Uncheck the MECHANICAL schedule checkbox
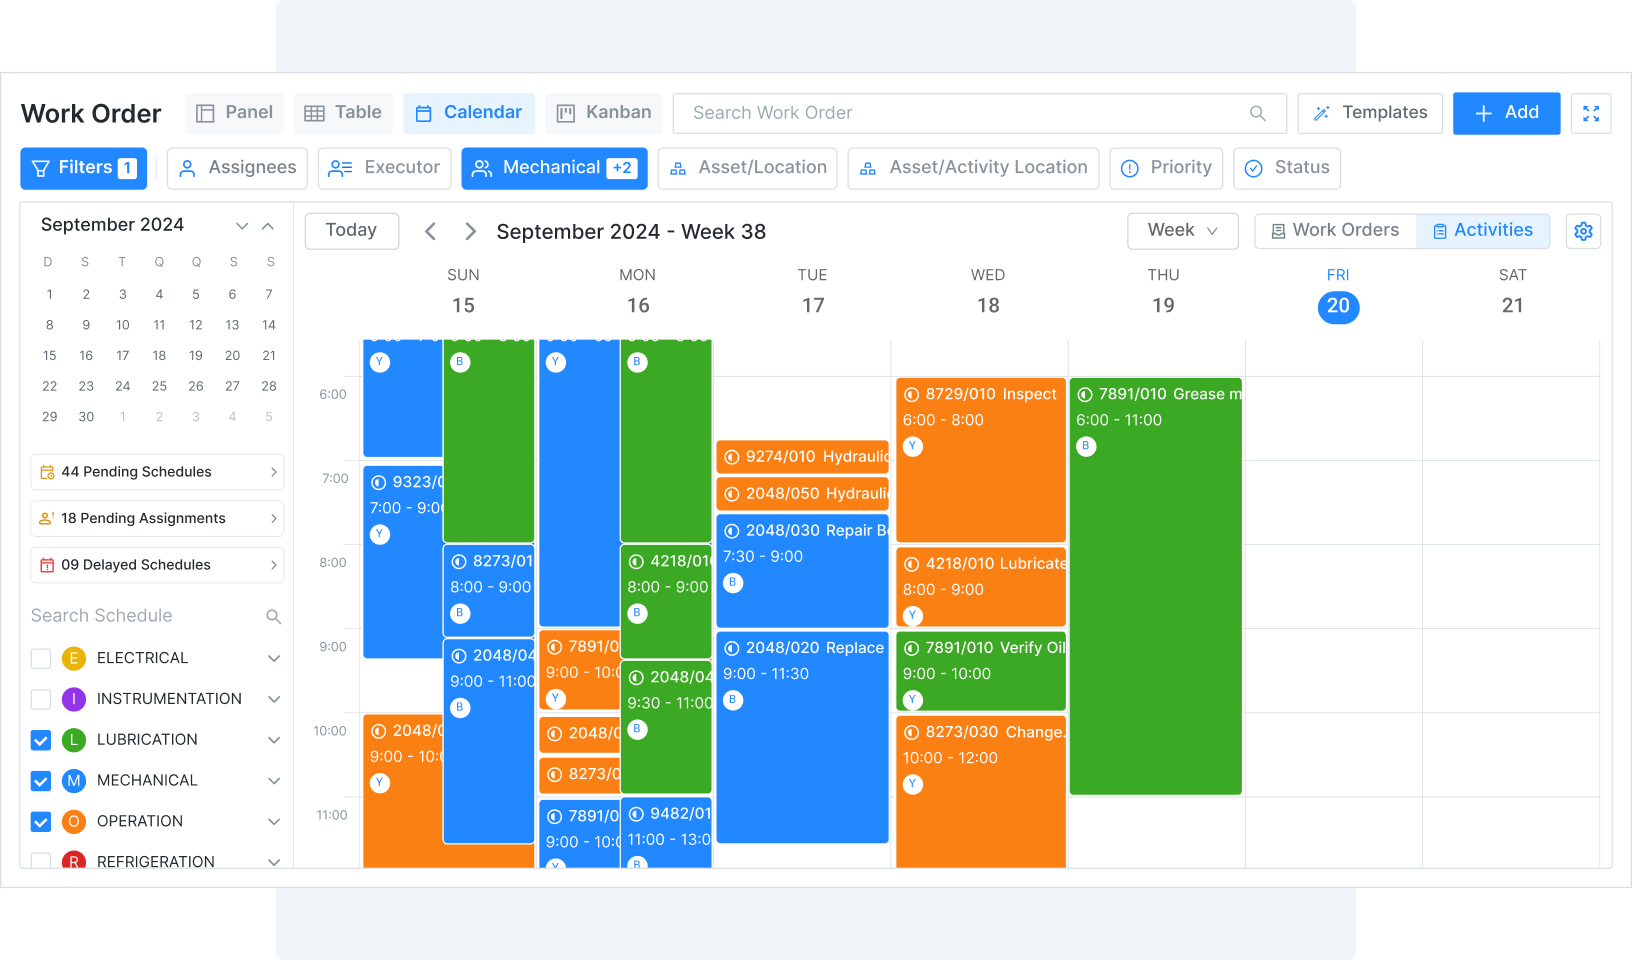The width and height of the screenshot is (1632, 960). point(40,781)
